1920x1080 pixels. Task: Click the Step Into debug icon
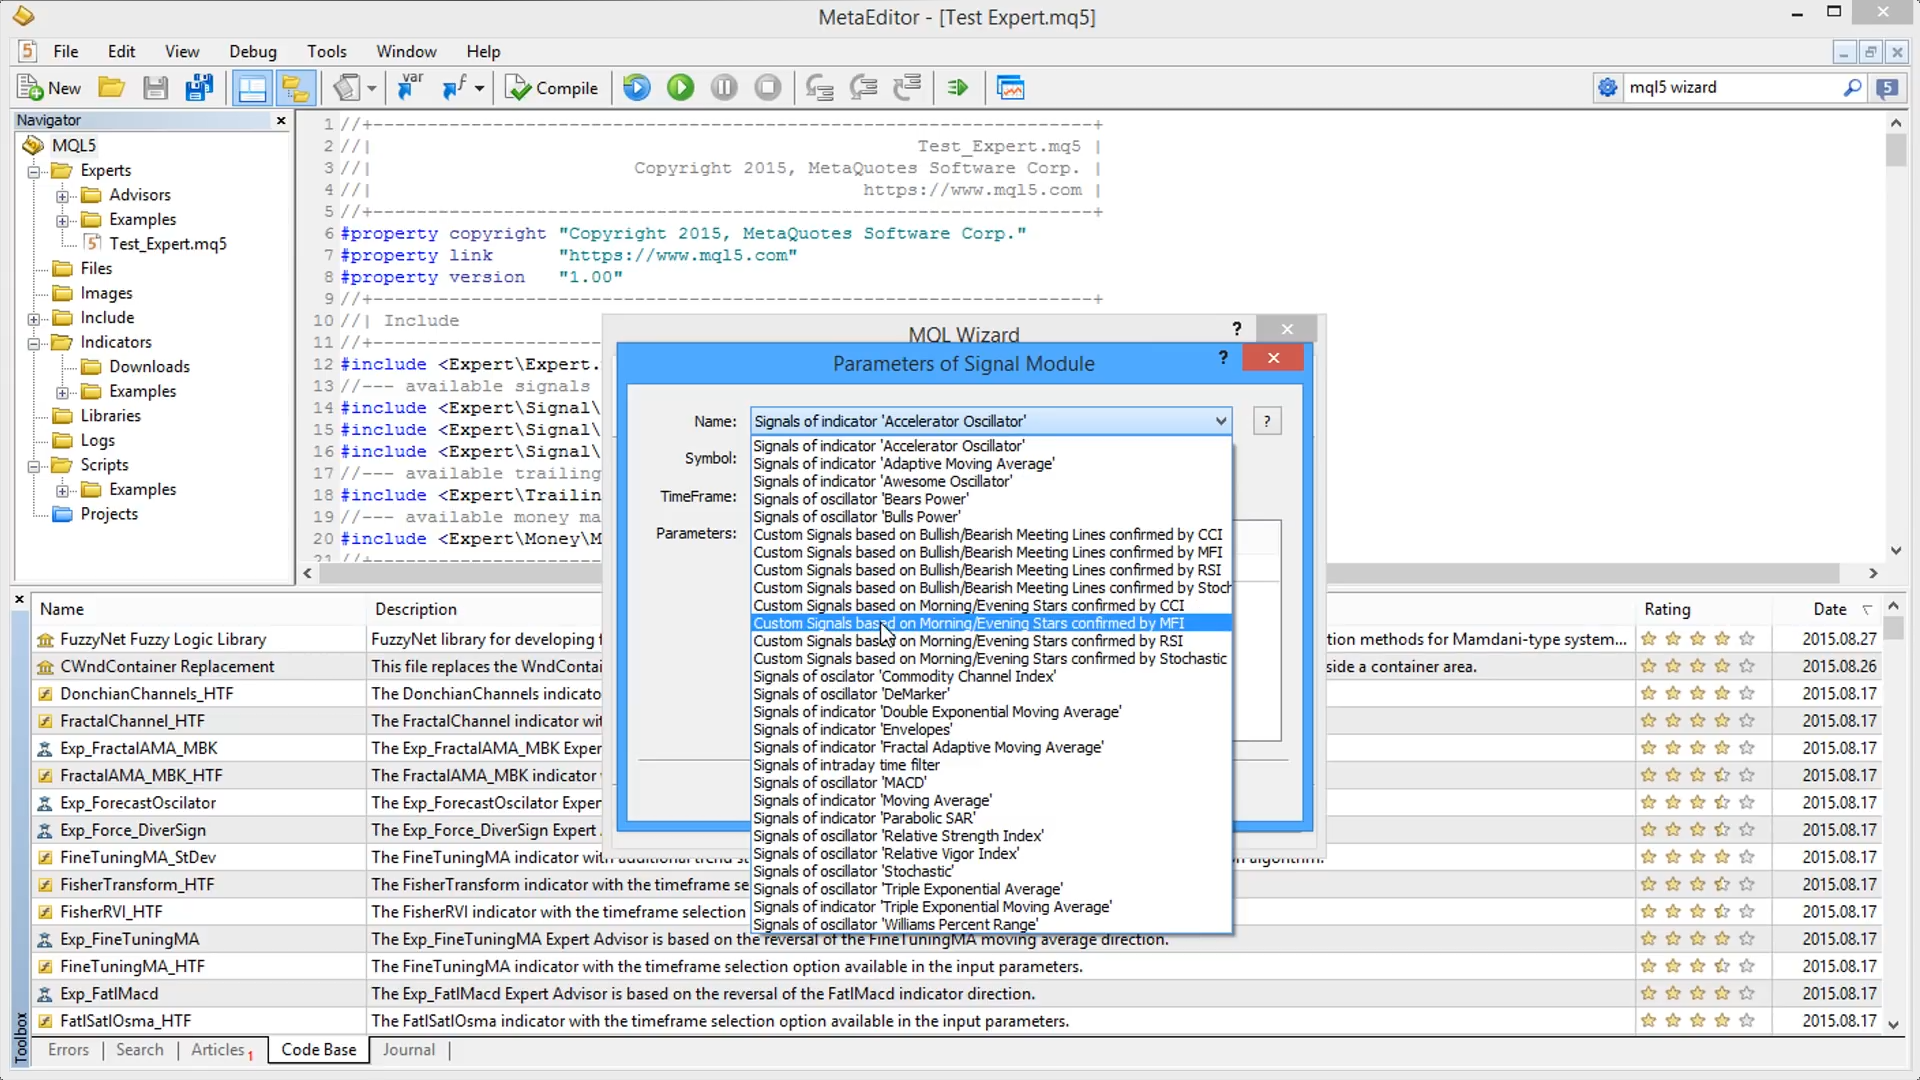tap(820, 88)
